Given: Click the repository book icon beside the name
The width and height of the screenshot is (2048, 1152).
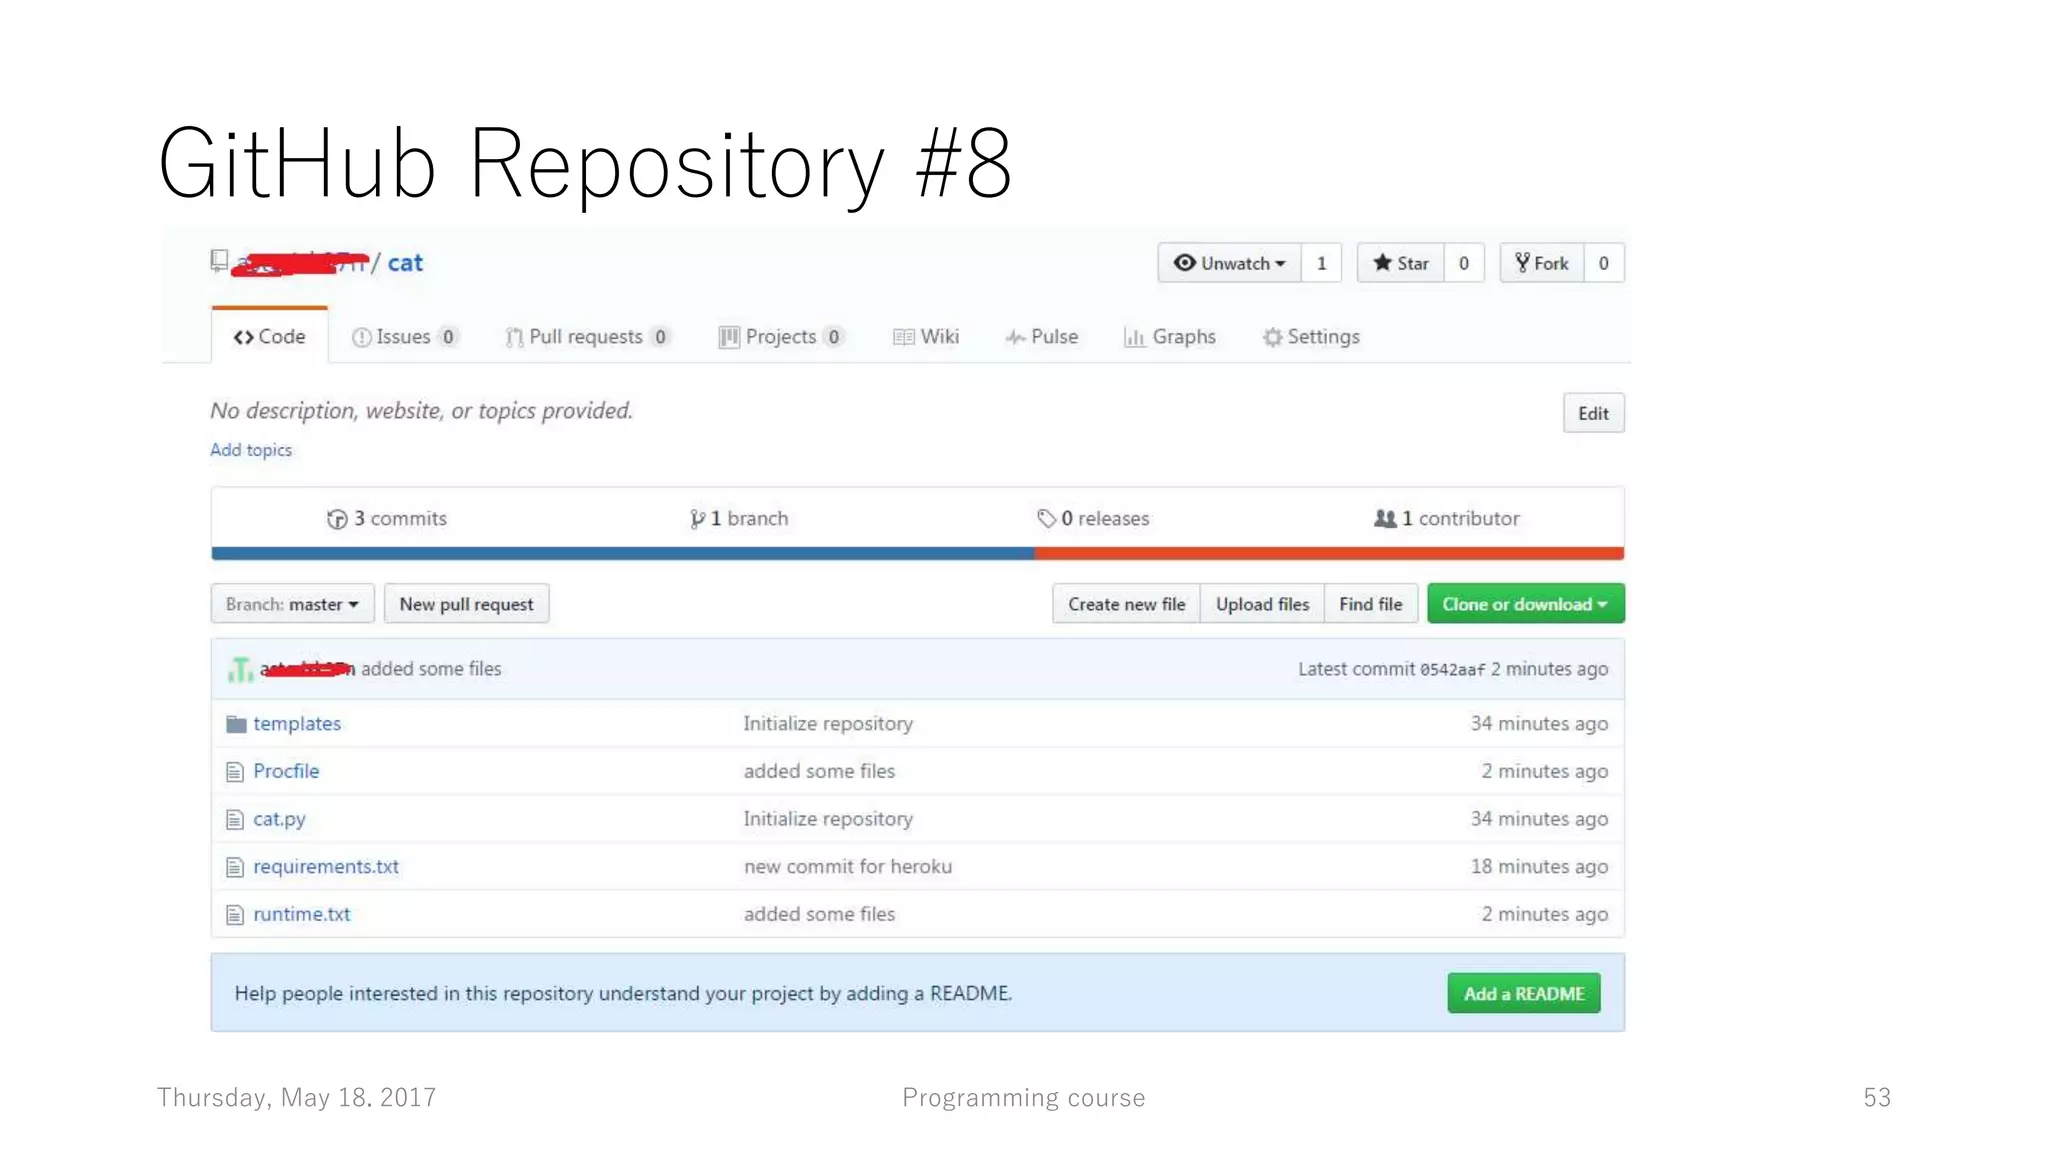Looking at the screenshot, I should [x=219, y=261].
